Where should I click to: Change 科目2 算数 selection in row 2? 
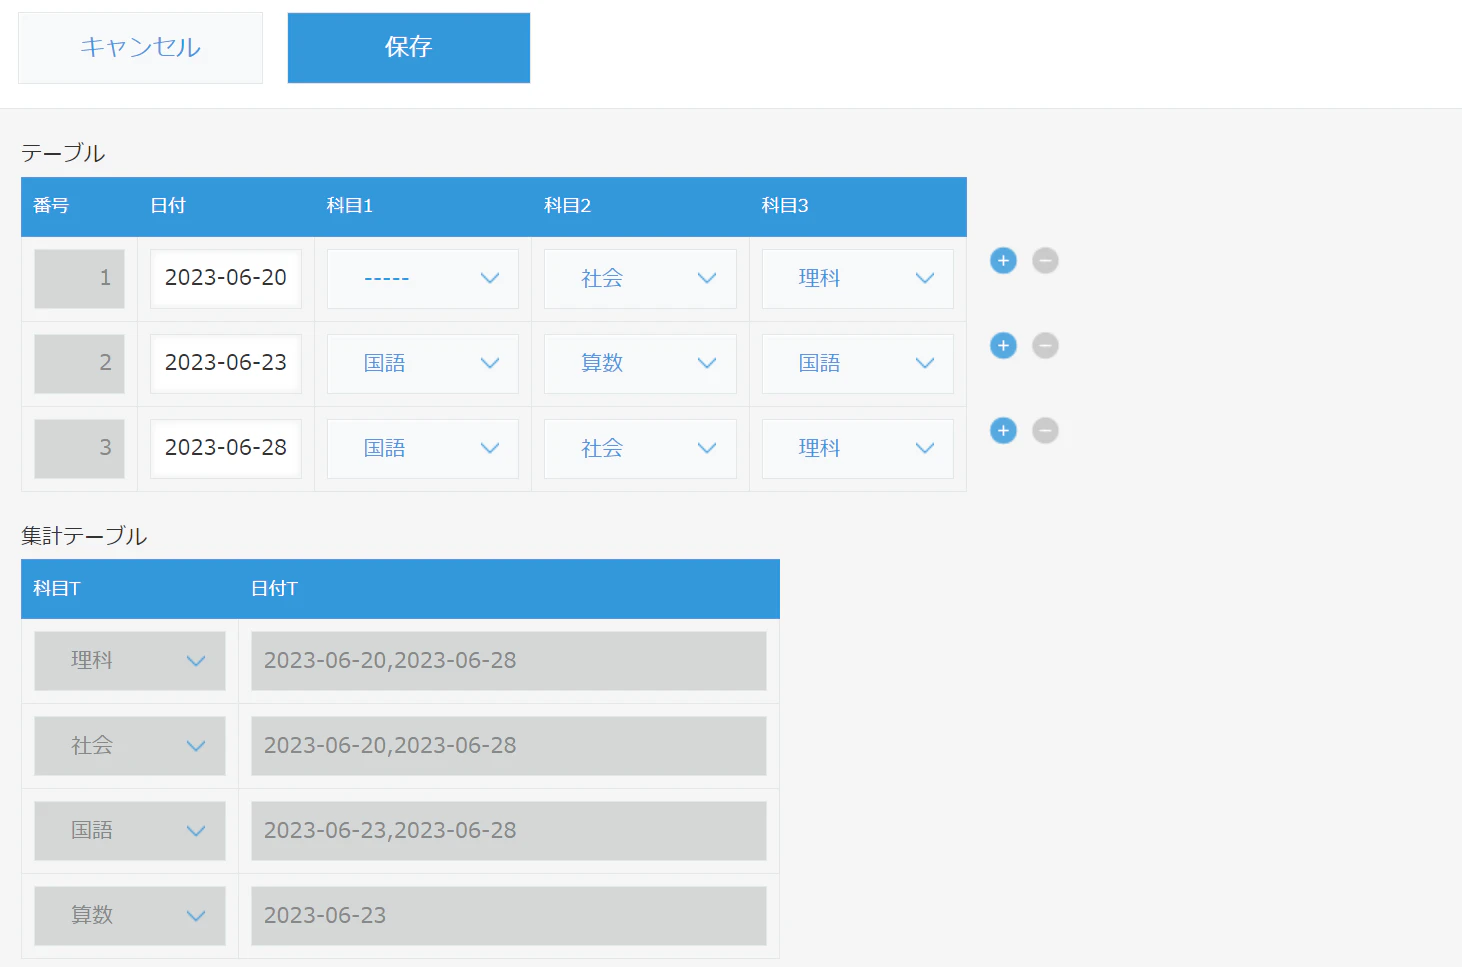pyautogui.click(x=640, y=364)
